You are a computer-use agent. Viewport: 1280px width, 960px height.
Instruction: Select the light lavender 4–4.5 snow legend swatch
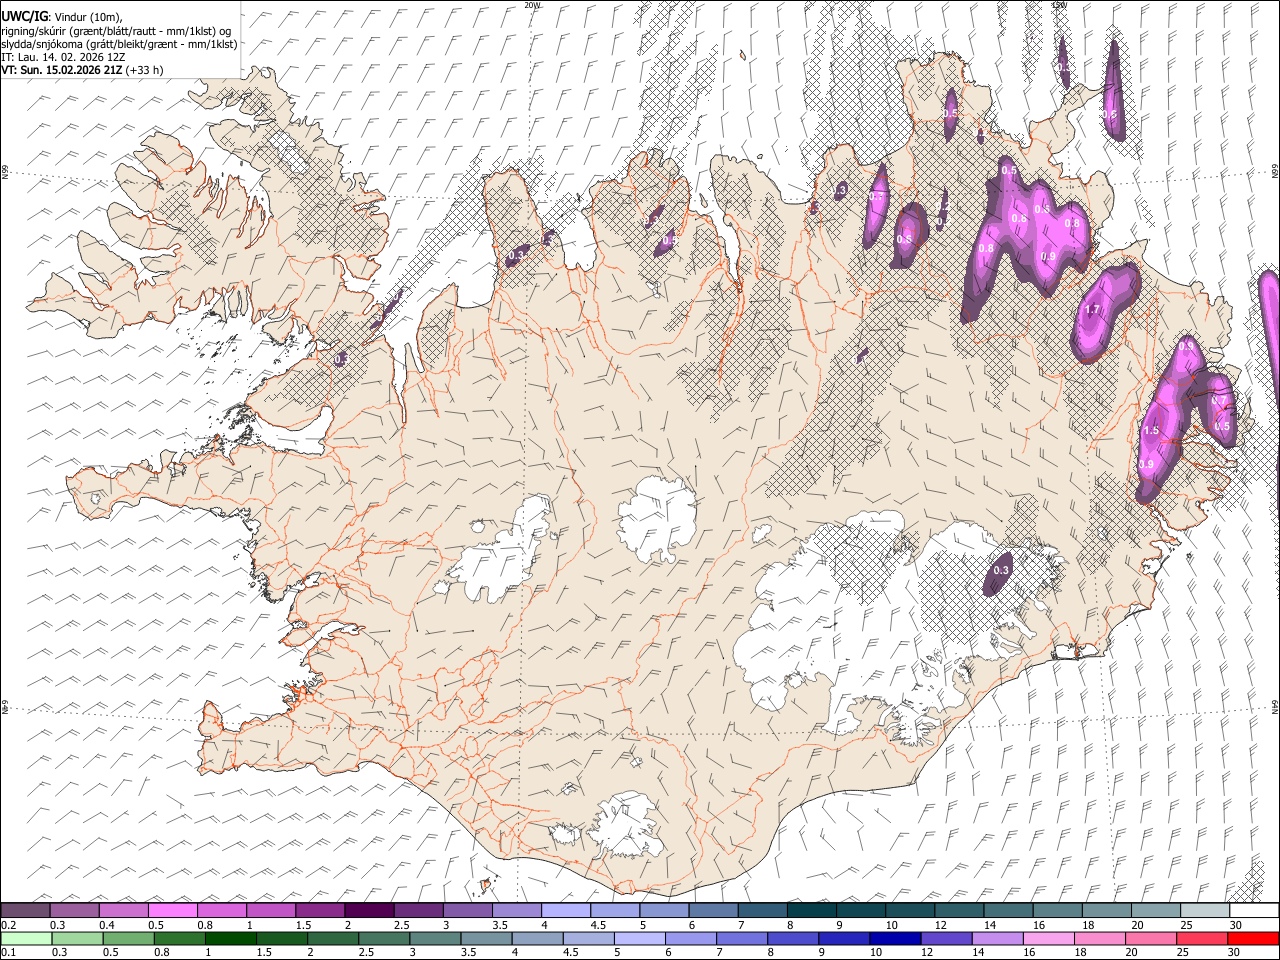[x=566, y=911]
